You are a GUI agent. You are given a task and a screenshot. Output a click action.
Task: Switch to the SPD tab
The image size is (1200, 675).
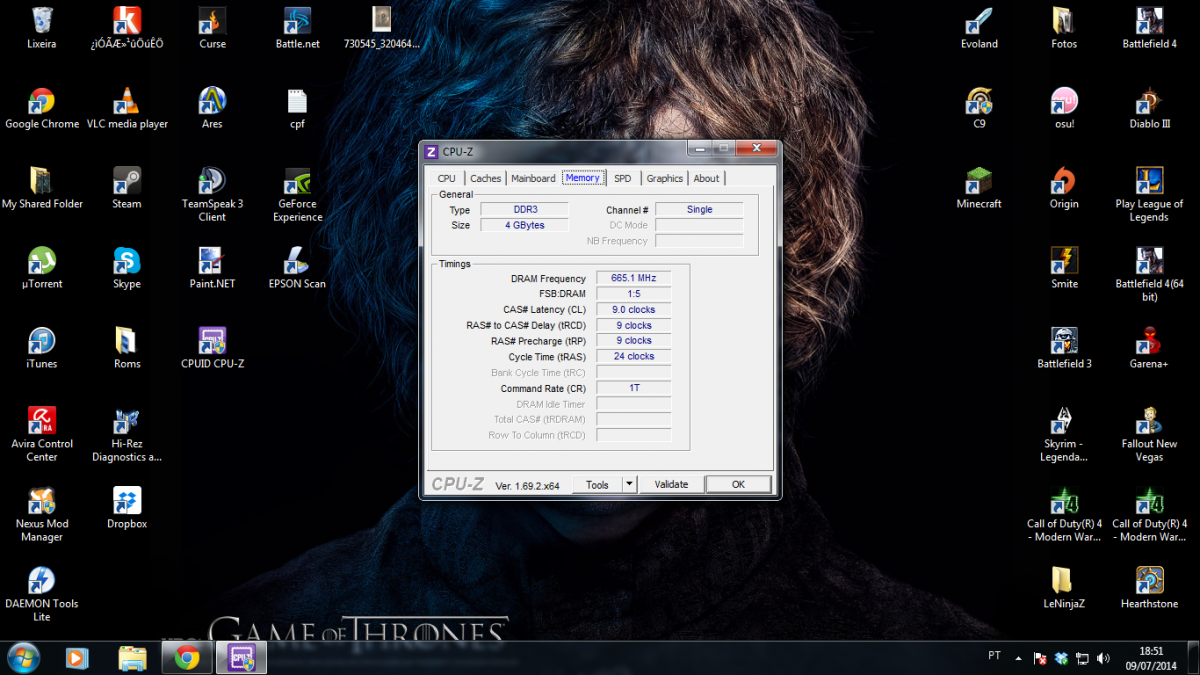[623, 178]
